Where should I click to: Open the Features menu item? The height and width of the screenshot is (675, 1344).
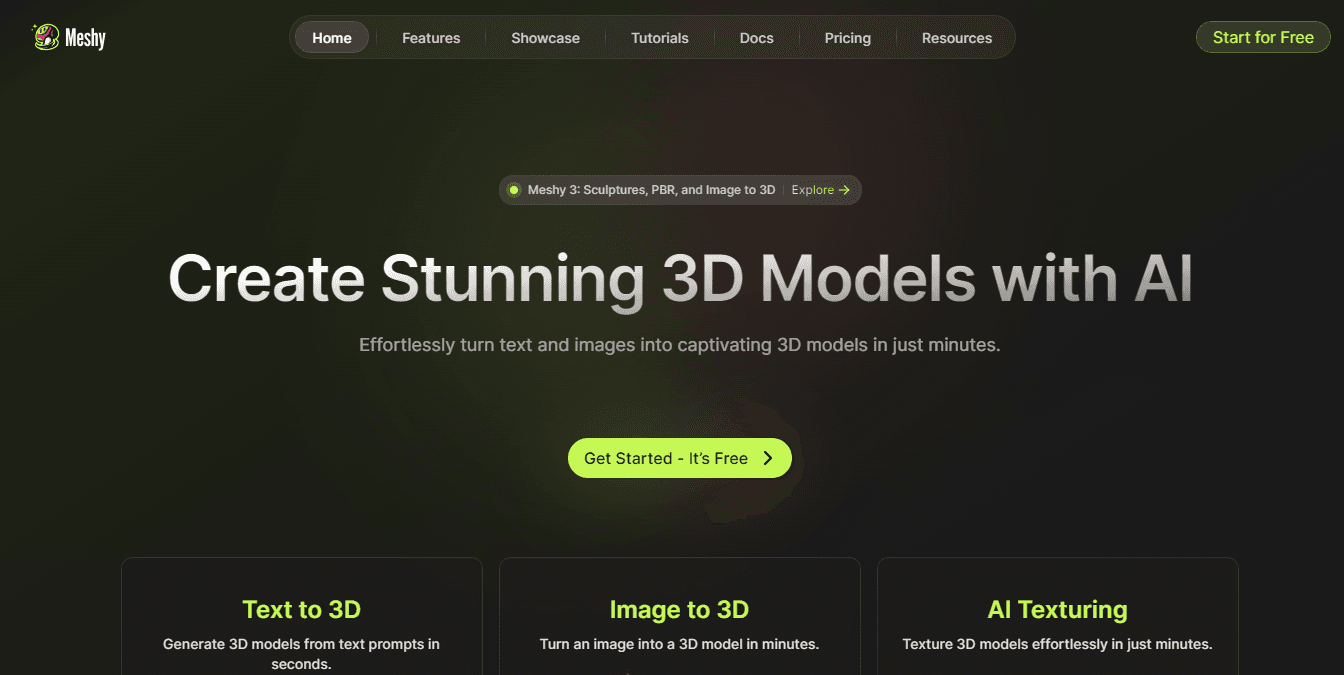[x=431, y=38]
